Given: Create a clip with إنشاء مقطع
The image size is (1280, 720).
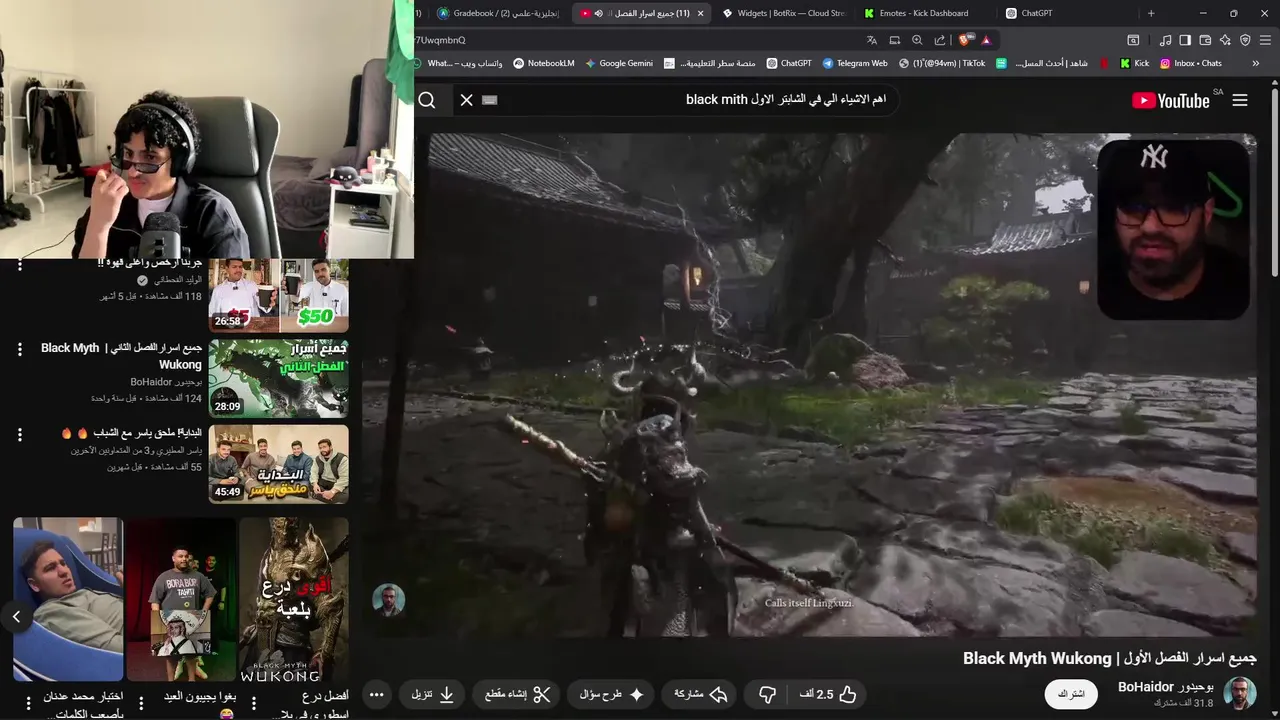Looking at the screenshot, I should [518, 694].
